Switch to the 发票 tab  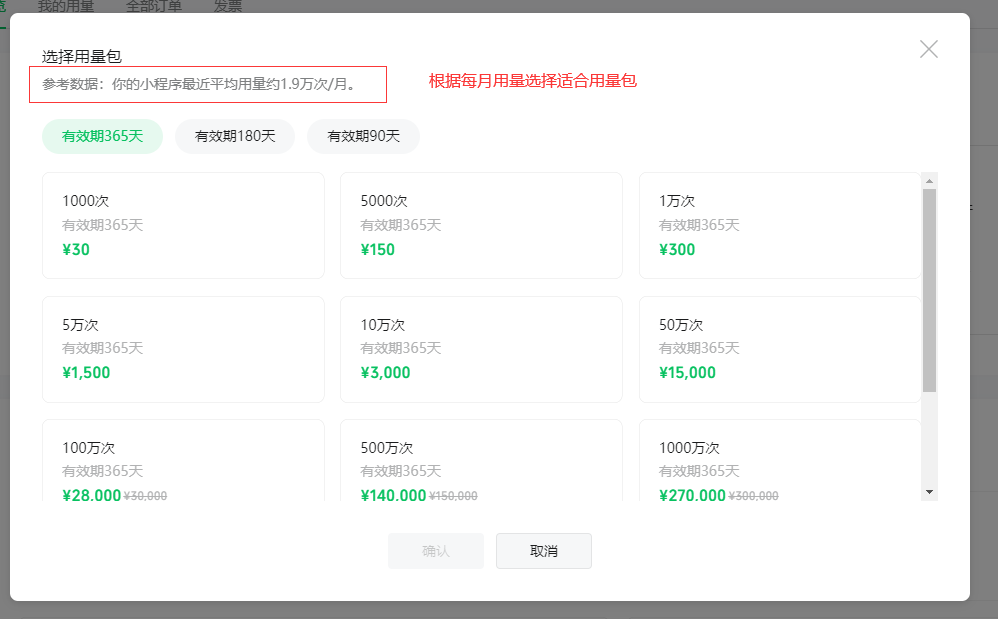228,7
